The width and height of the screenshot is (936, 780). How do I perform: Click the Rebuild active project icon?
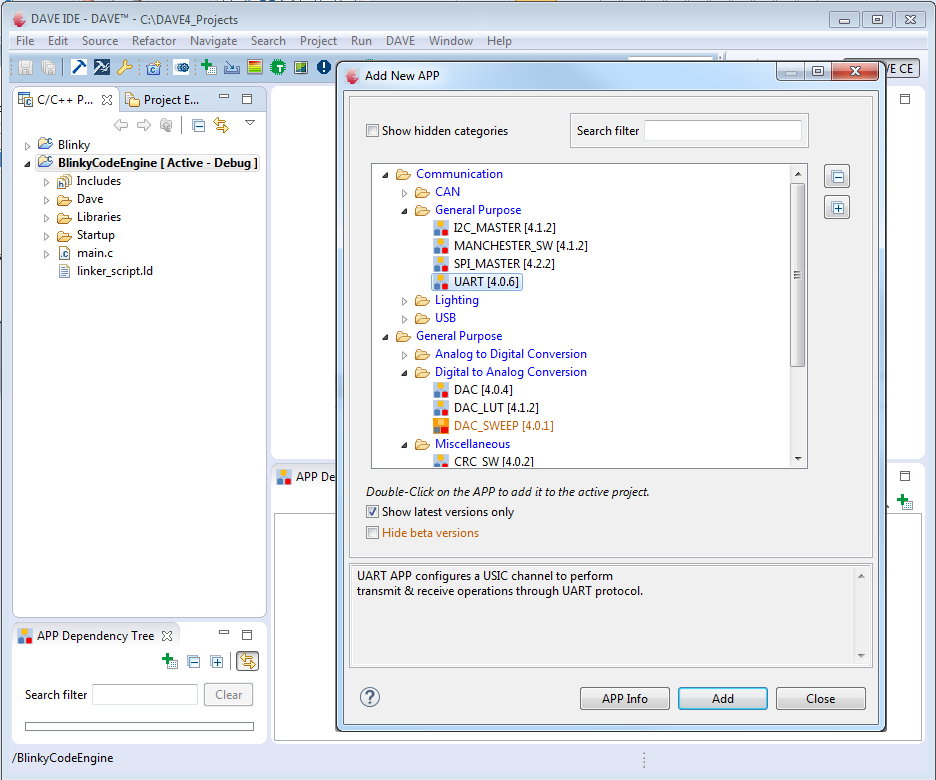coord(101,67)
